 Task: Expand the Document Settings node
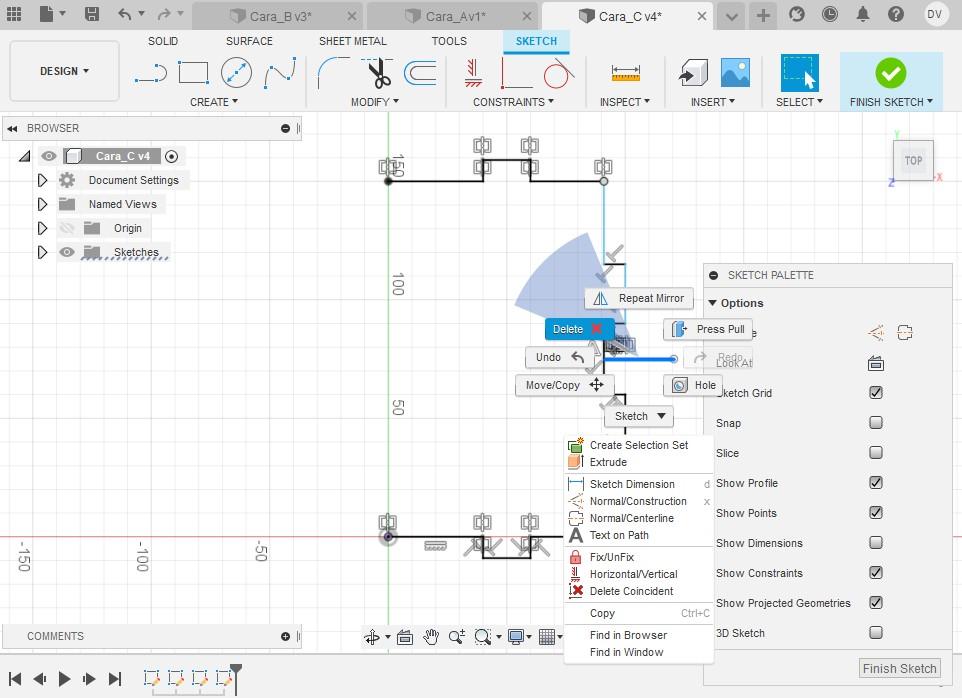coord(42,180)
